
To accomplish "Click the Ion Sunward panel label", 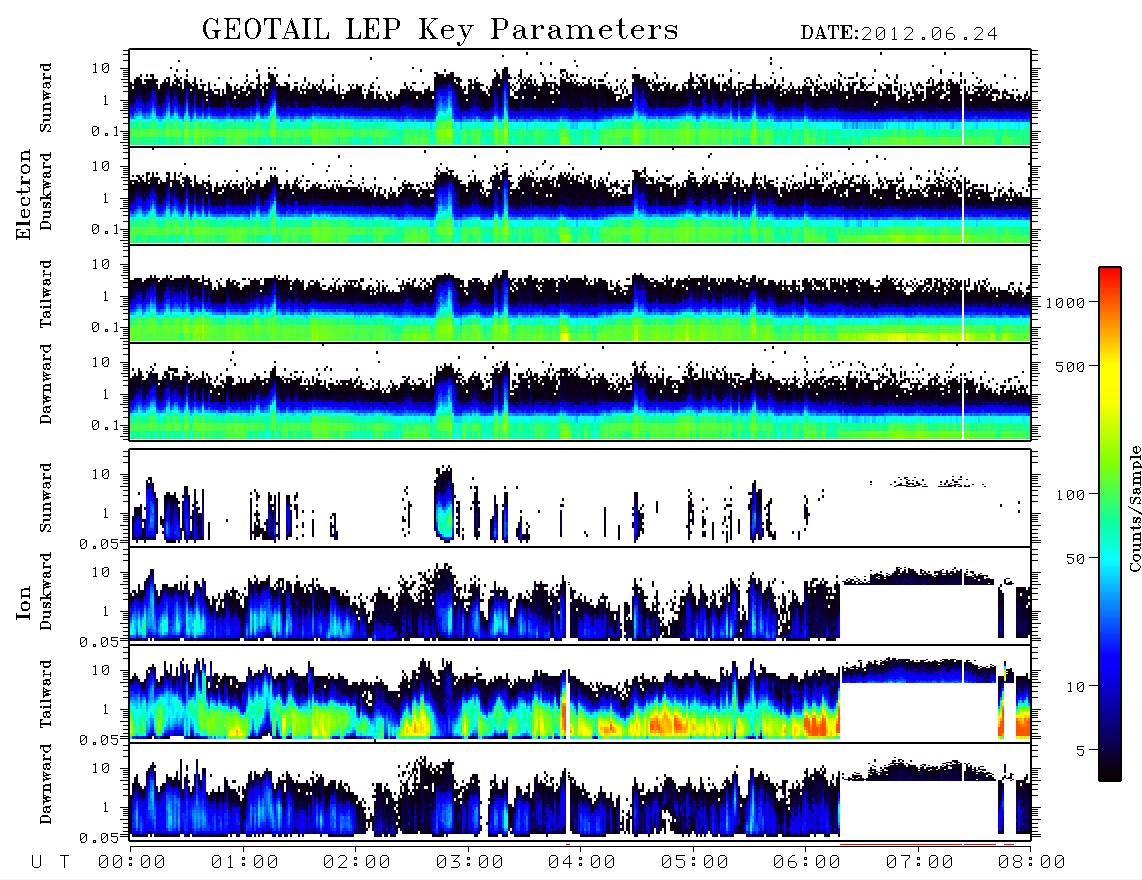I will (46, 498).
